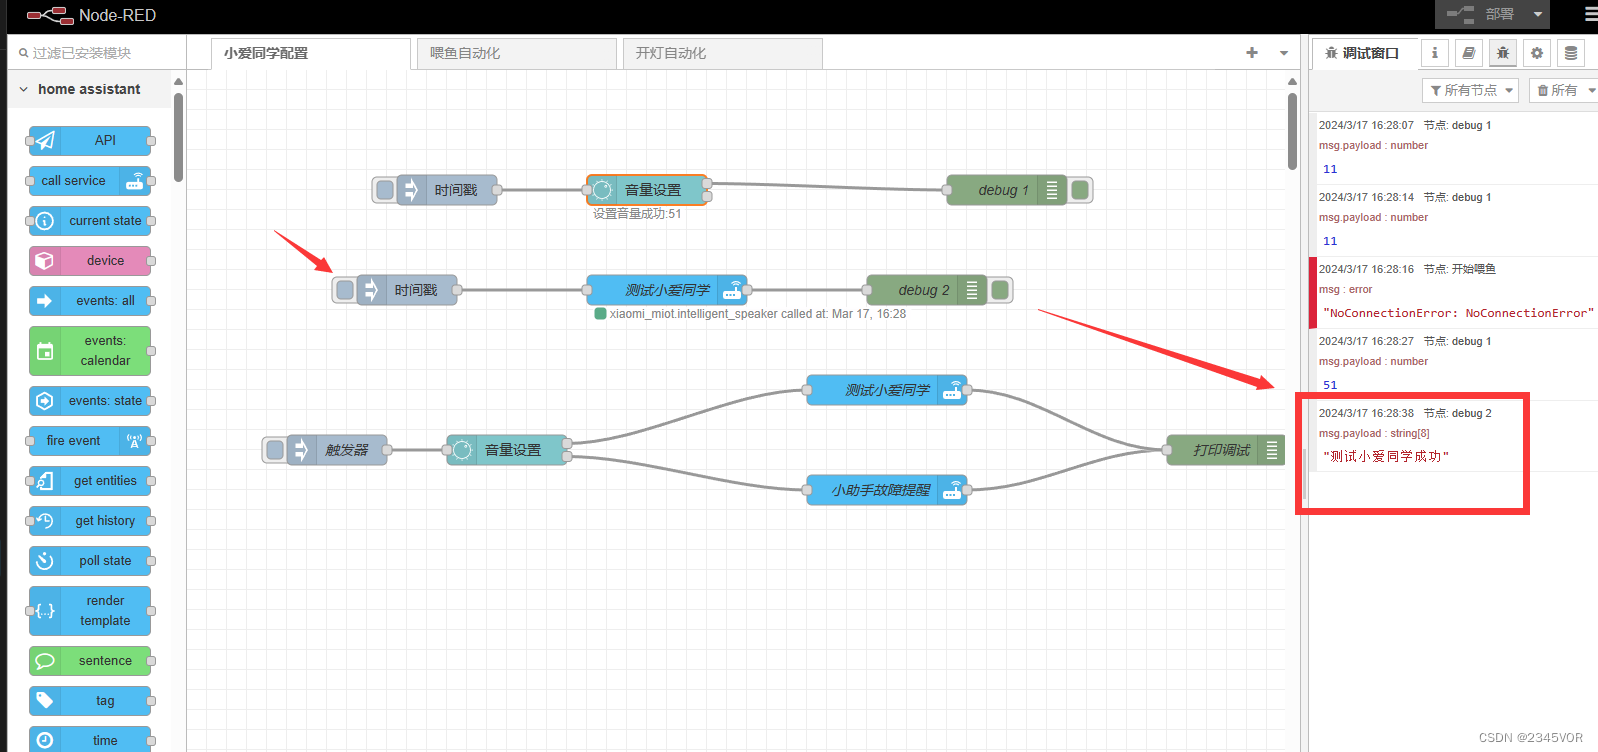The width and height of the screenshot is (1598, 752).
Task: Select the fire event palette node
Action: 90,441
